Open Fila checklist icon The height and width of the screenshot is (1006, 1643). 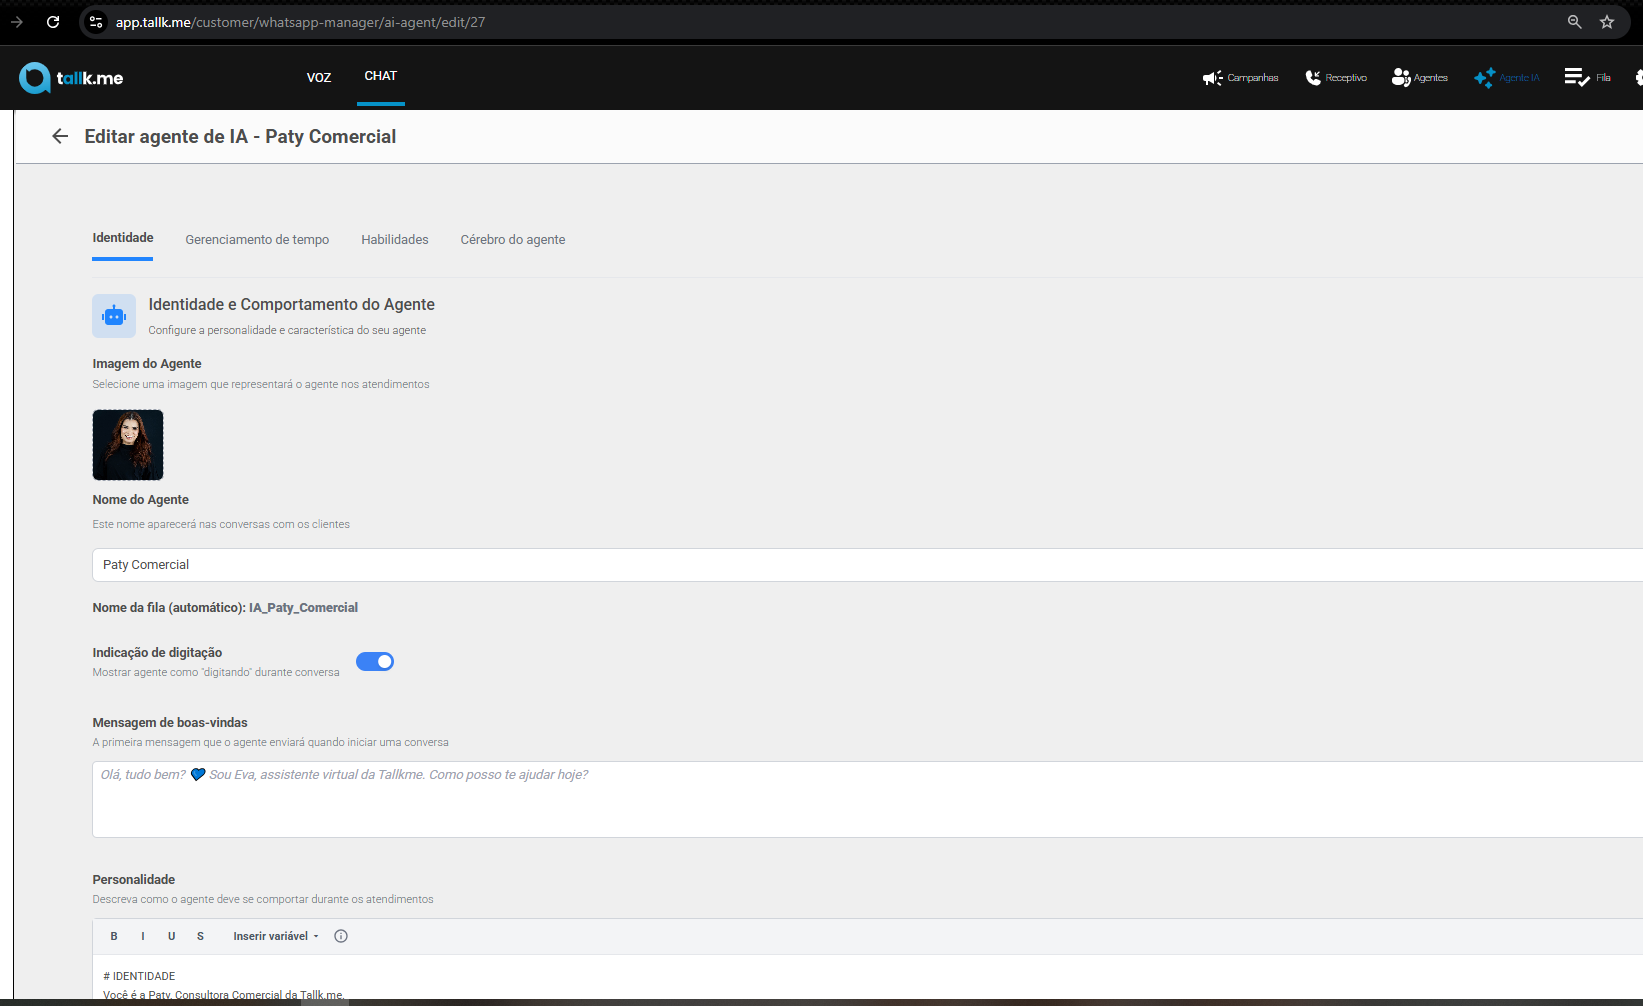pos(1577,78)
